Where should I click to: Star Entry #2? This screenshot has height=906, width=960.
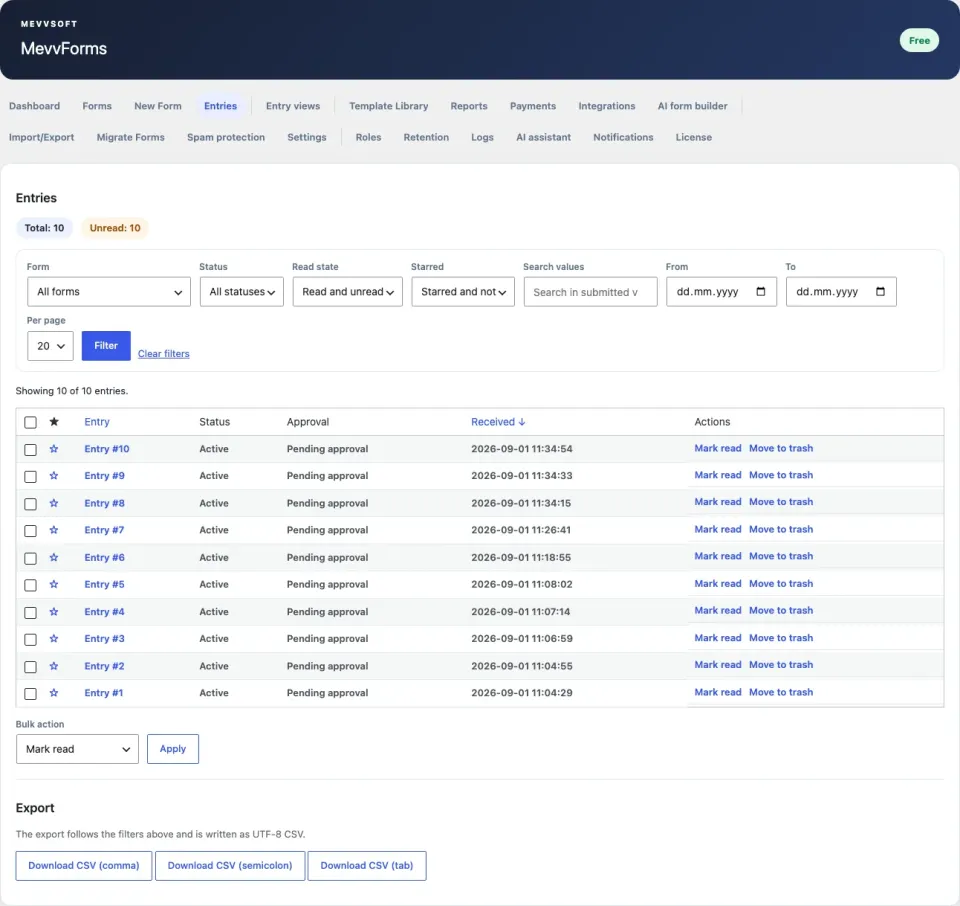pyautogui.click(x=54, y=666)
